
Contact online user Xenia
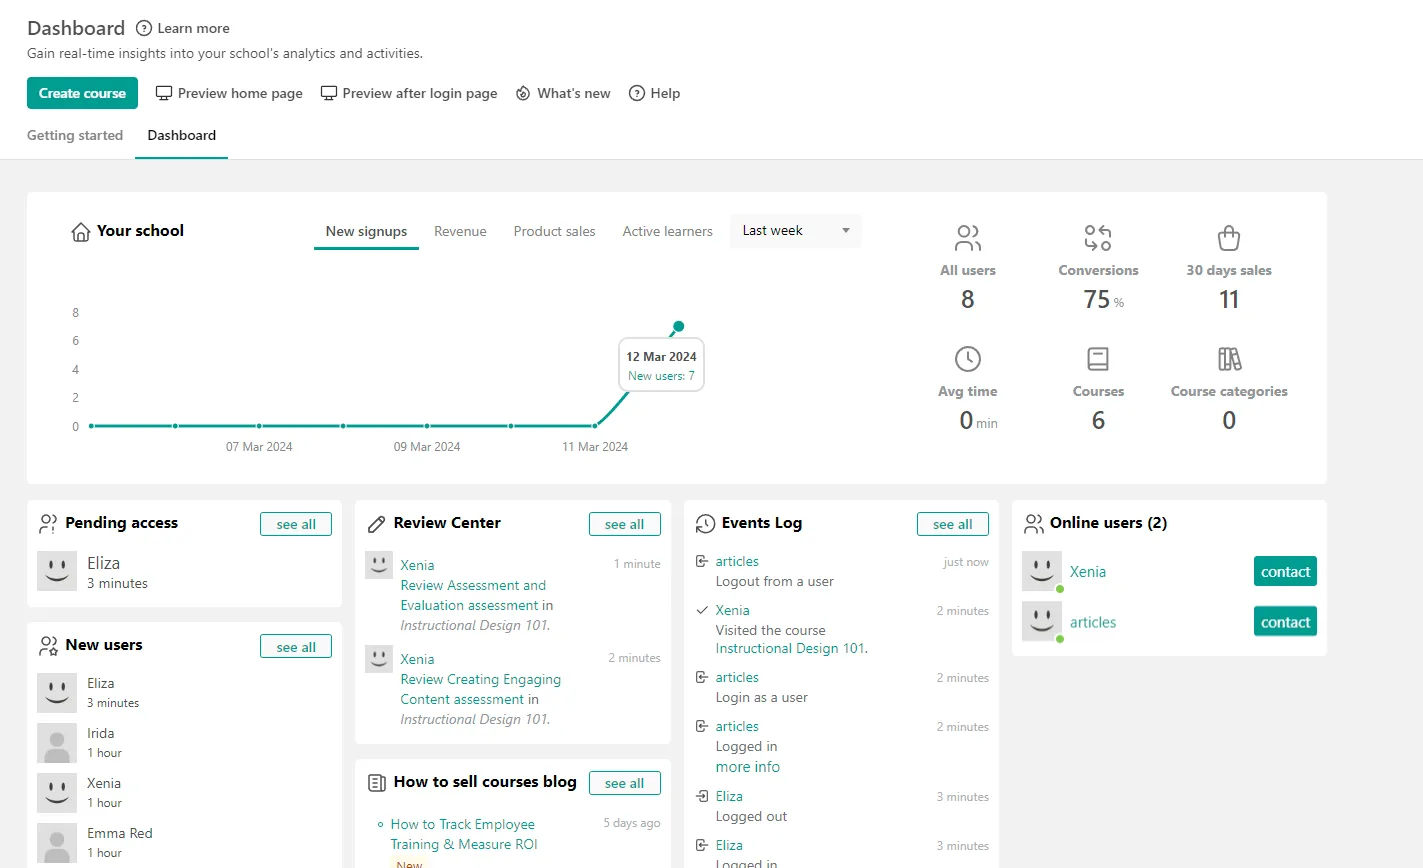coord(1284,571)
